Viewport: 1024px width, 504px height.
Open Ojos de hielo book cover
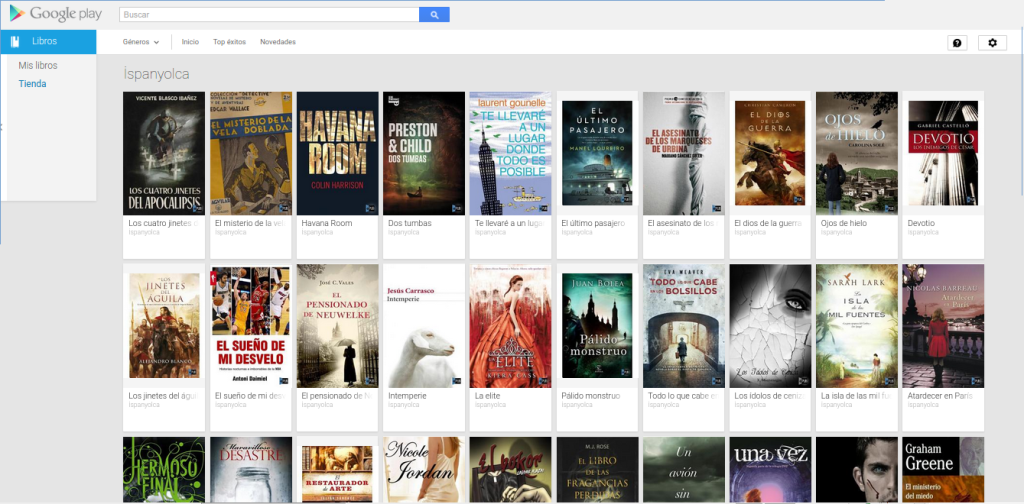857,153
